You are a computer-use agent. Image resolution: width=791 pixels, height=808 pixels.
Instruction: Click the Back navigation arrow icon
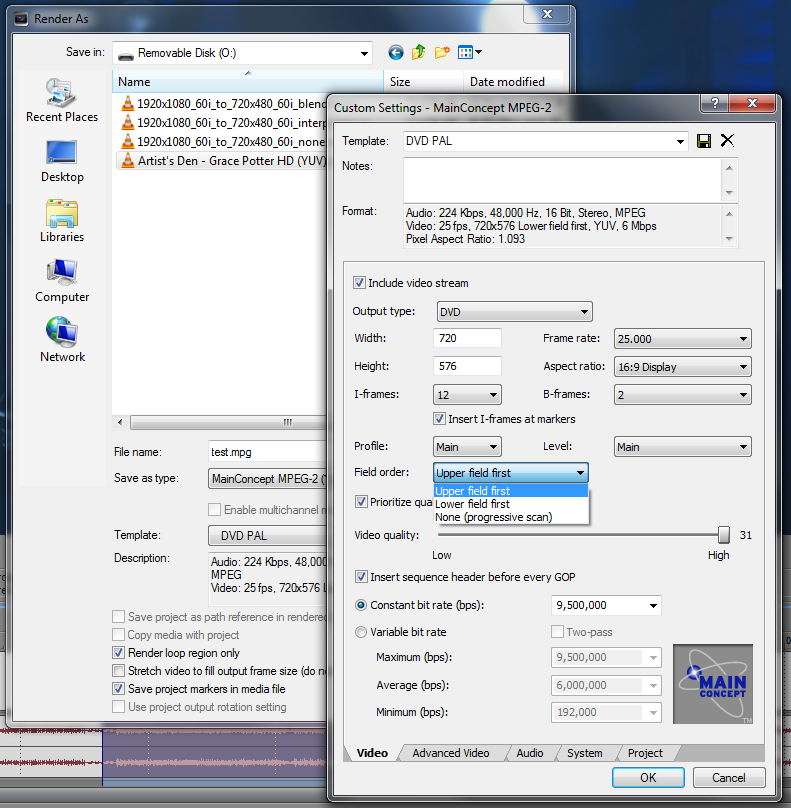click(396, 52)
